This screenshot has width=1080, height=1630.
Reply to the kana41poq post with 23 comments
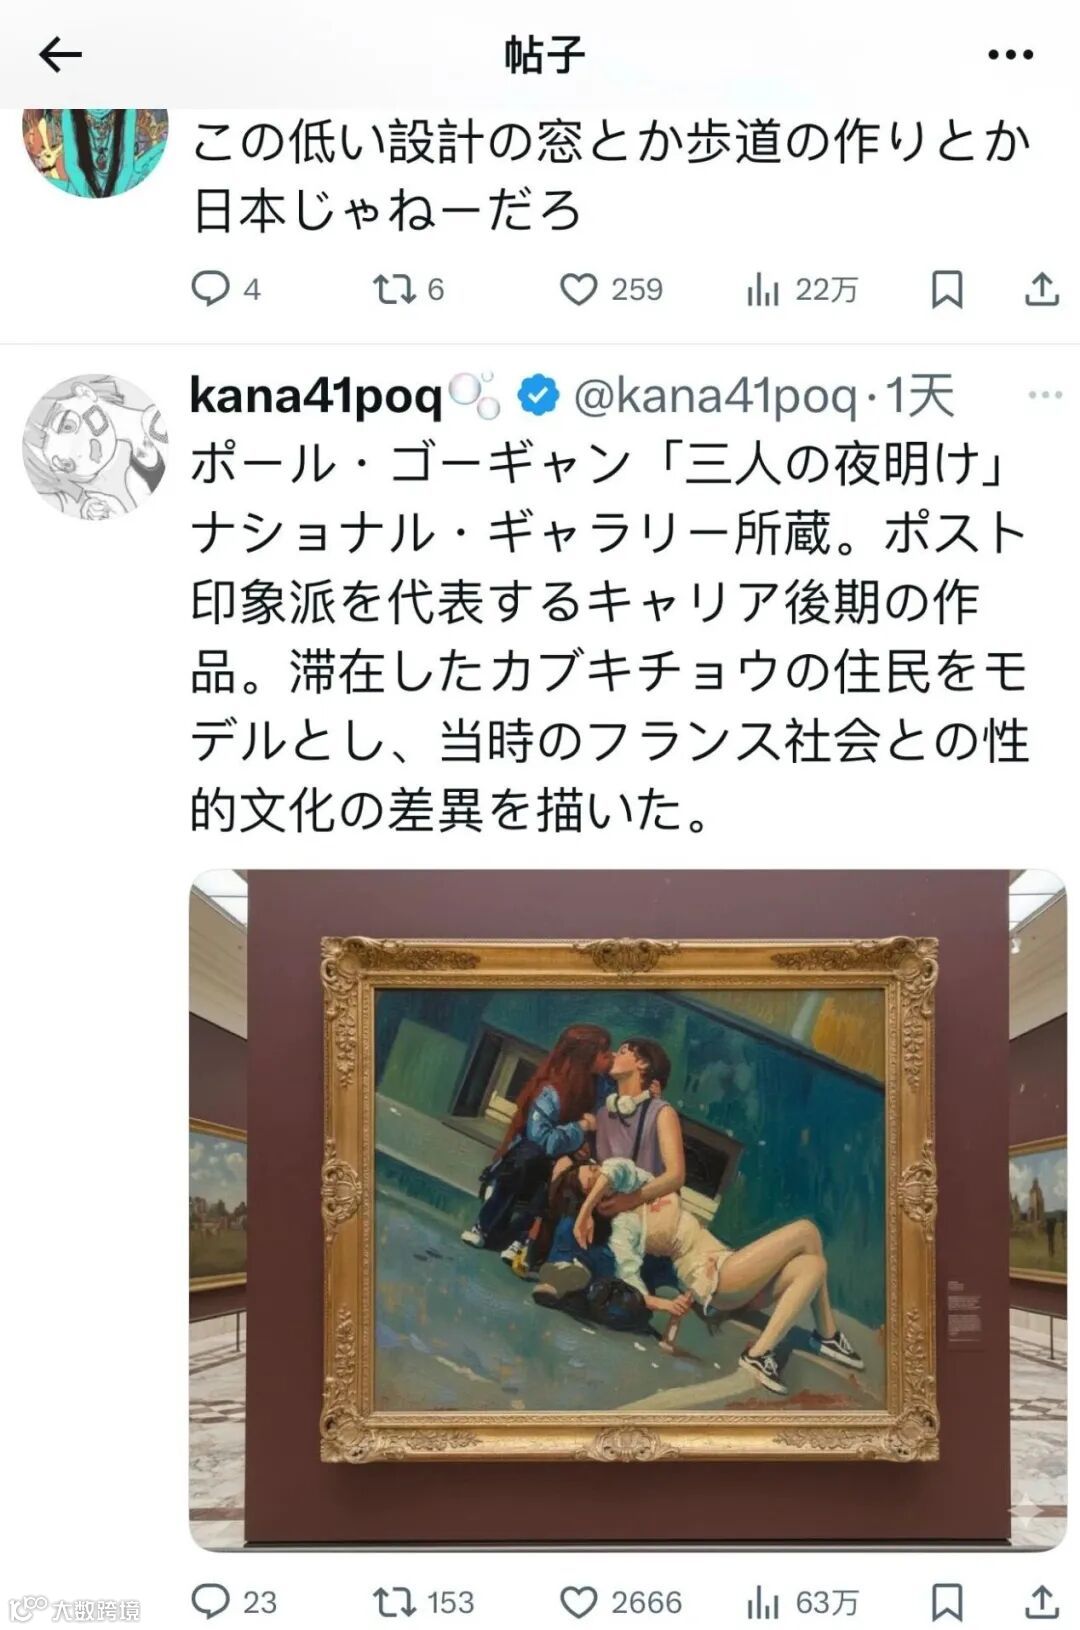click(234, 1602)
